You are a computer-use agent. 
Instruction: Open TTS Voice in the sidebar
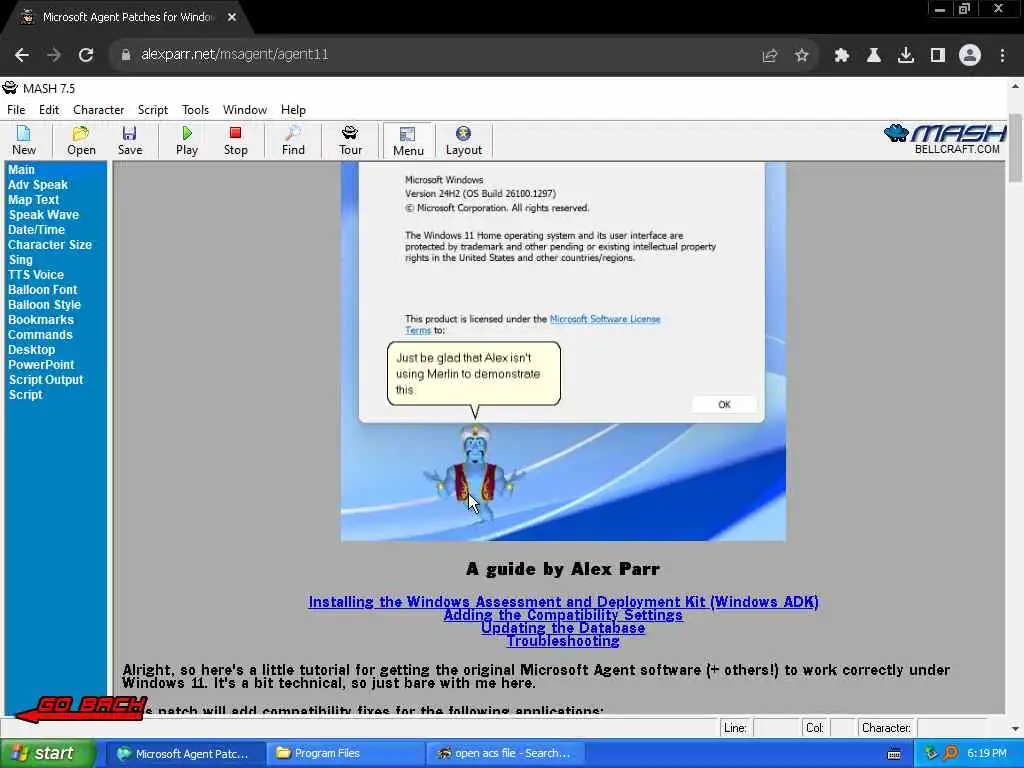[x=36, y=275]
